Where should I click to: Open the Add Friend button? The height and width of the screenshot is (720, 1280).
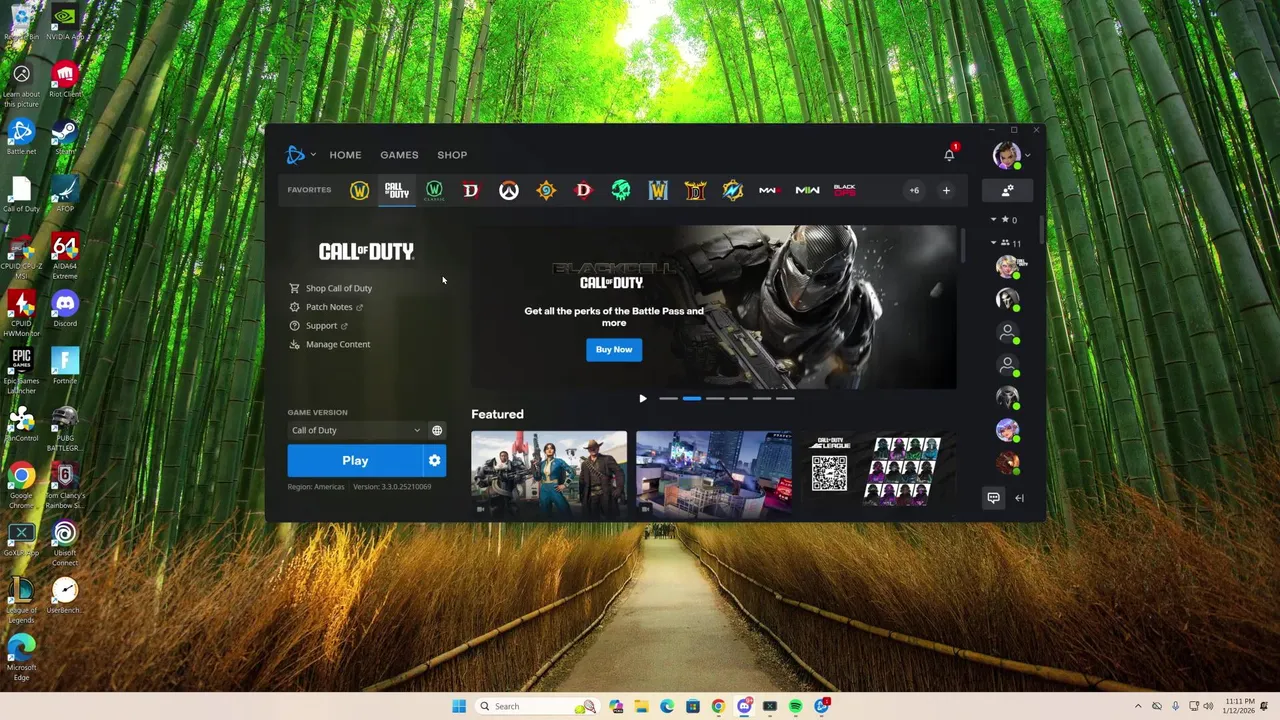pyautogui.click(x=1007, y=190)
